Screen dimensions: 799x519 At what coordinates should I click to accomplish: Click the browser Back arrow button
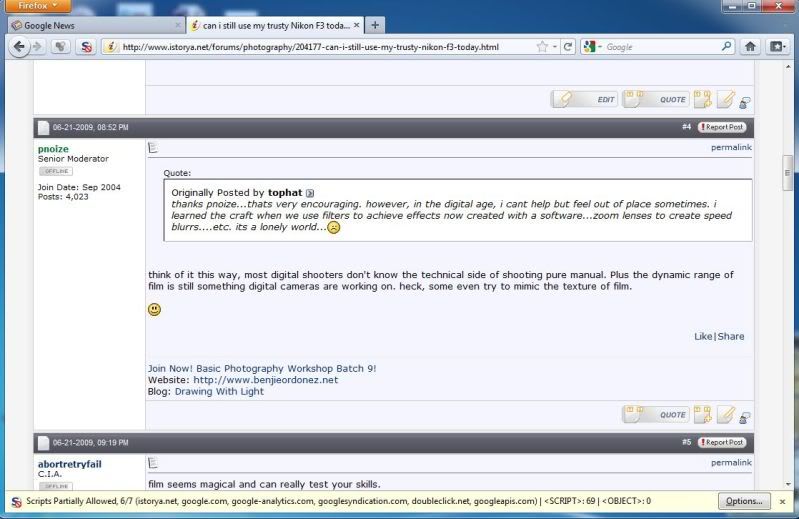(x=19, y=46)
